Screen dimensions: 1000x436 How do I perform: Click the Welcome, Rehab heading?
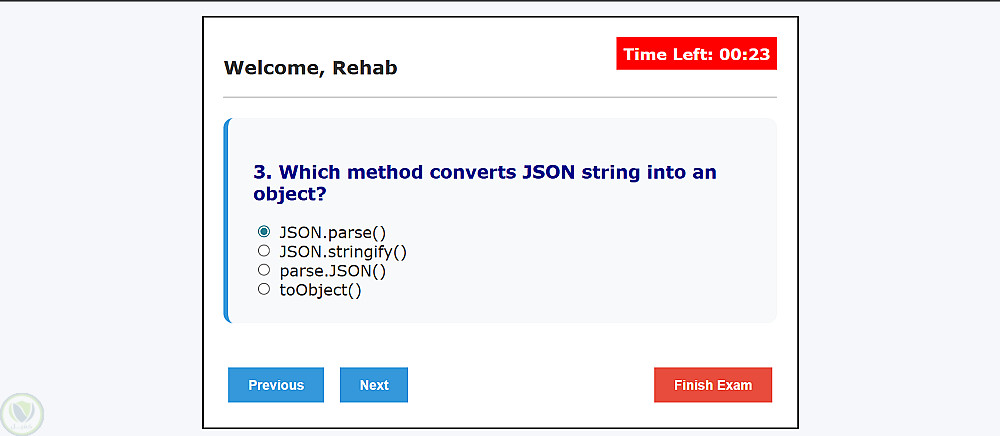(310, 68)
